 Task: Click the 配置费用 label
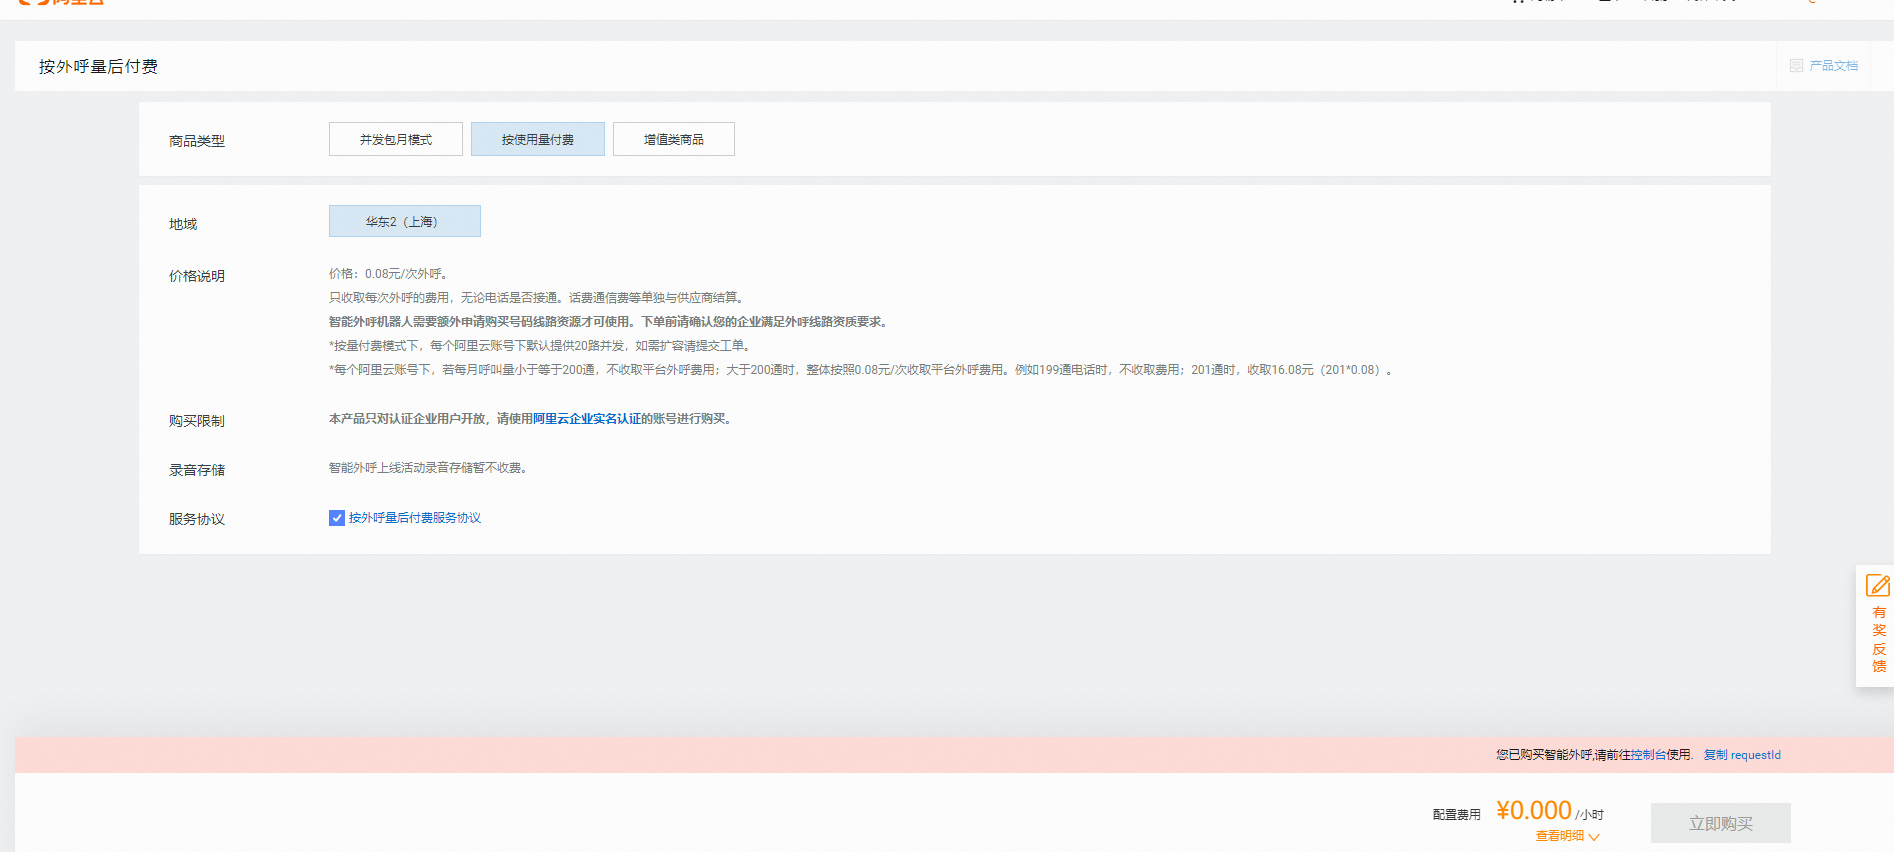pos(1457,815)
